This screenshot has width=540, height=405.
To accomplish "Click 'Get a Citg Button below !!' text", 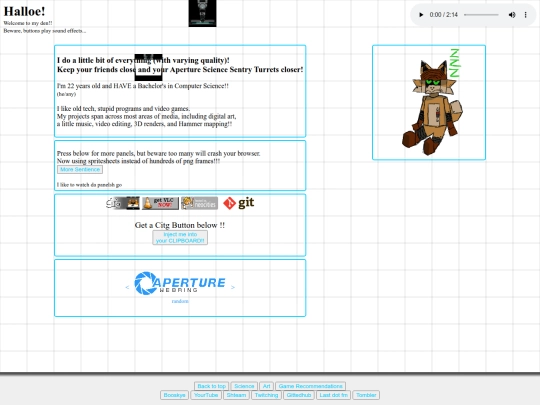I will [180, 225].
